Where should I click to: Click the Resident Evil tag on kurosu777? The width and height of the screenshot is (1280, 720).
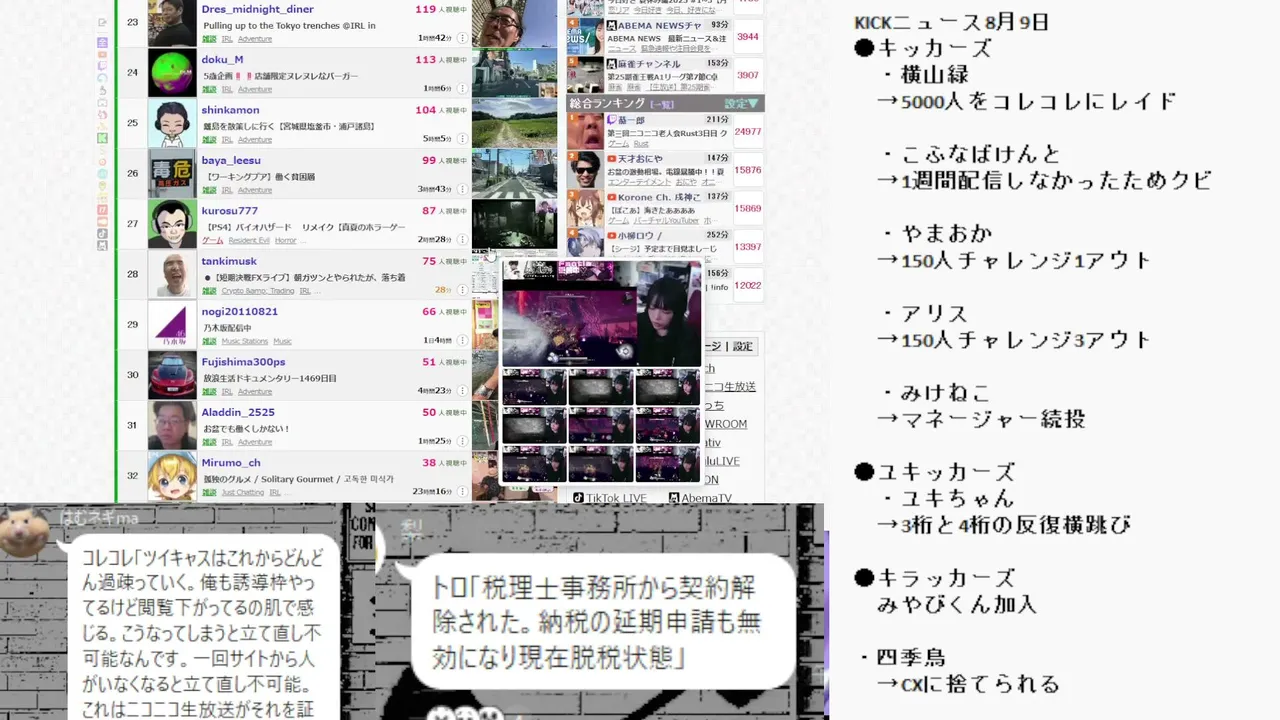[249, 241]
